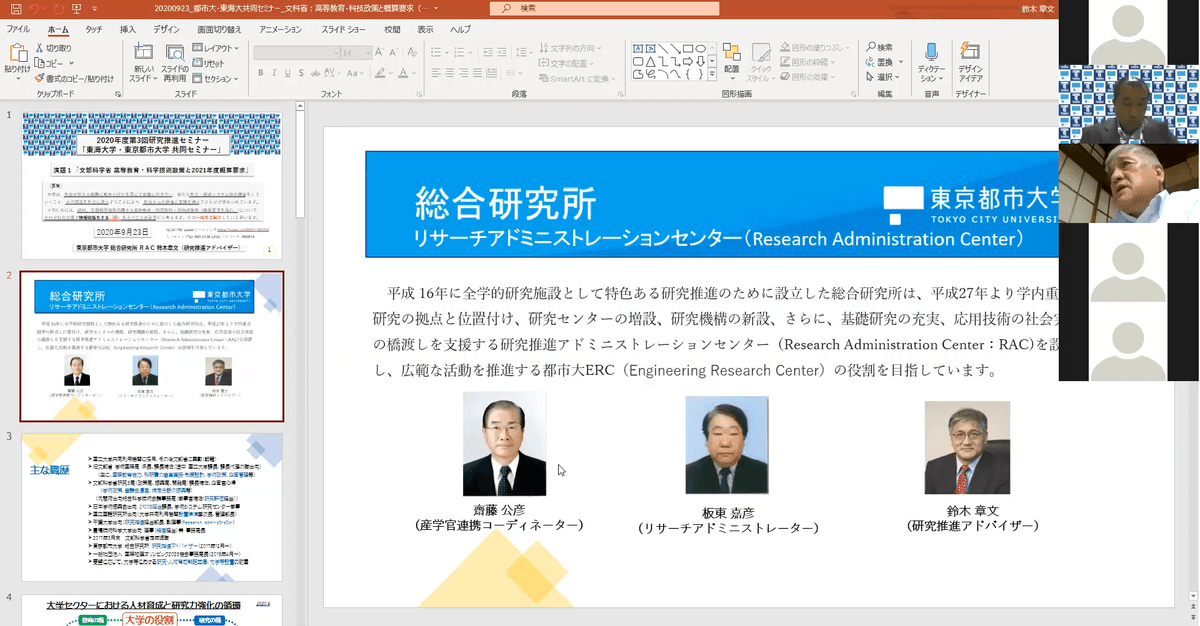Open the File (ファイル) menu
Viewport: 1200px width, 626px height.
click(18, 30)
